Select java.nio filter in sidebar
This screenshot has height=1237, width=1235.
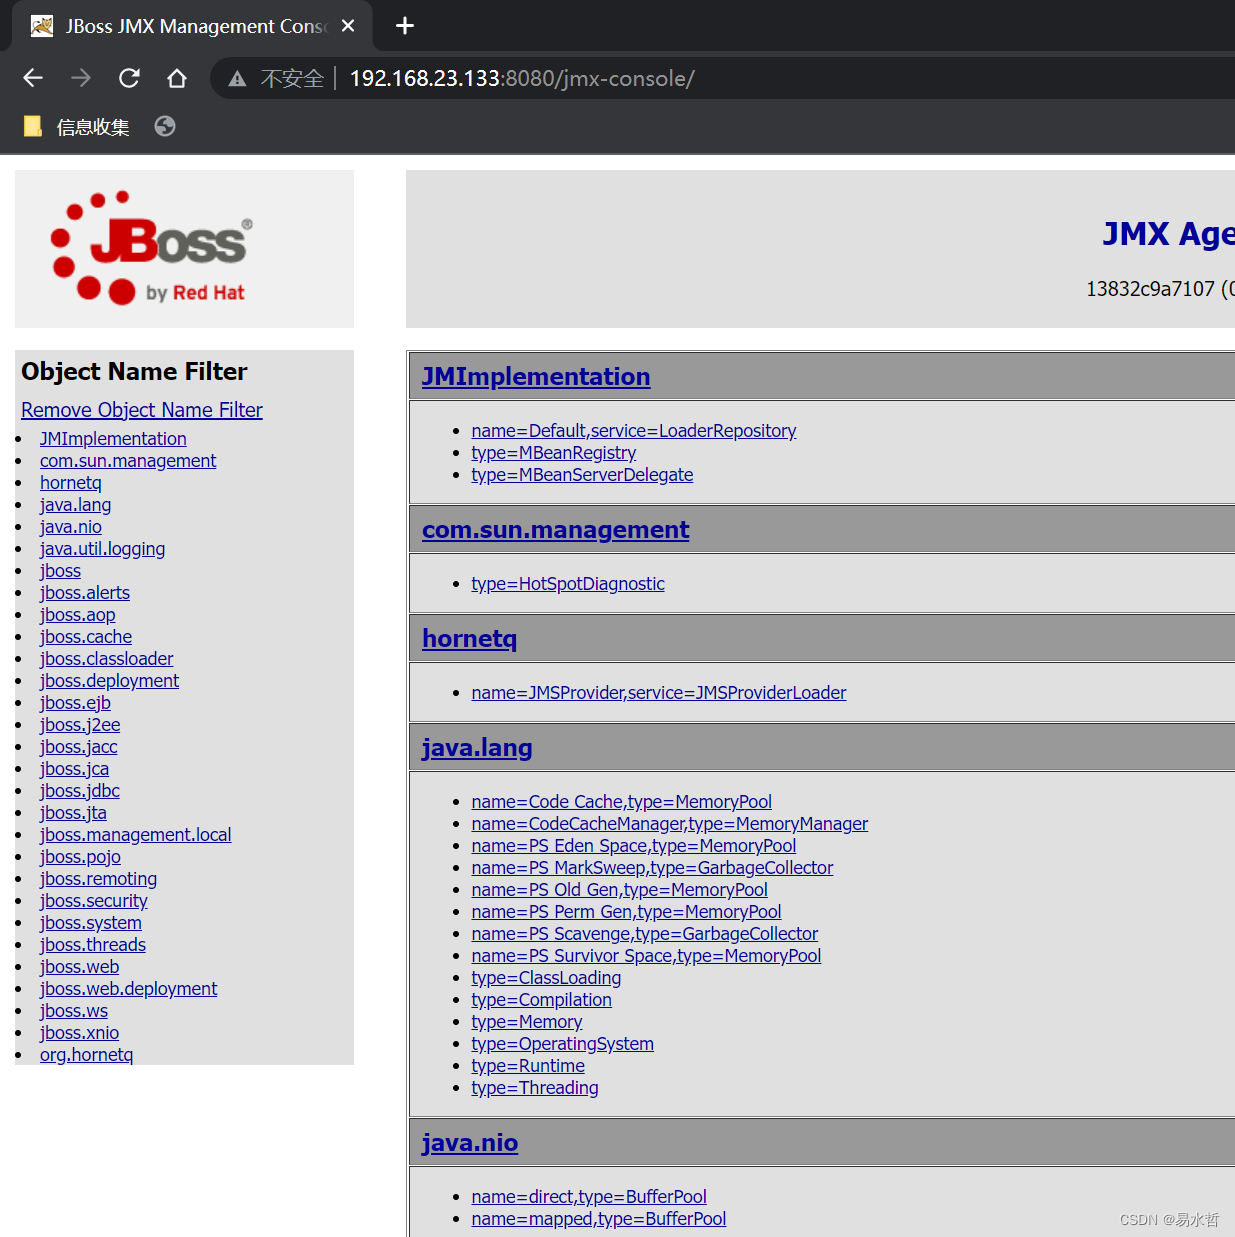(71, 527)
